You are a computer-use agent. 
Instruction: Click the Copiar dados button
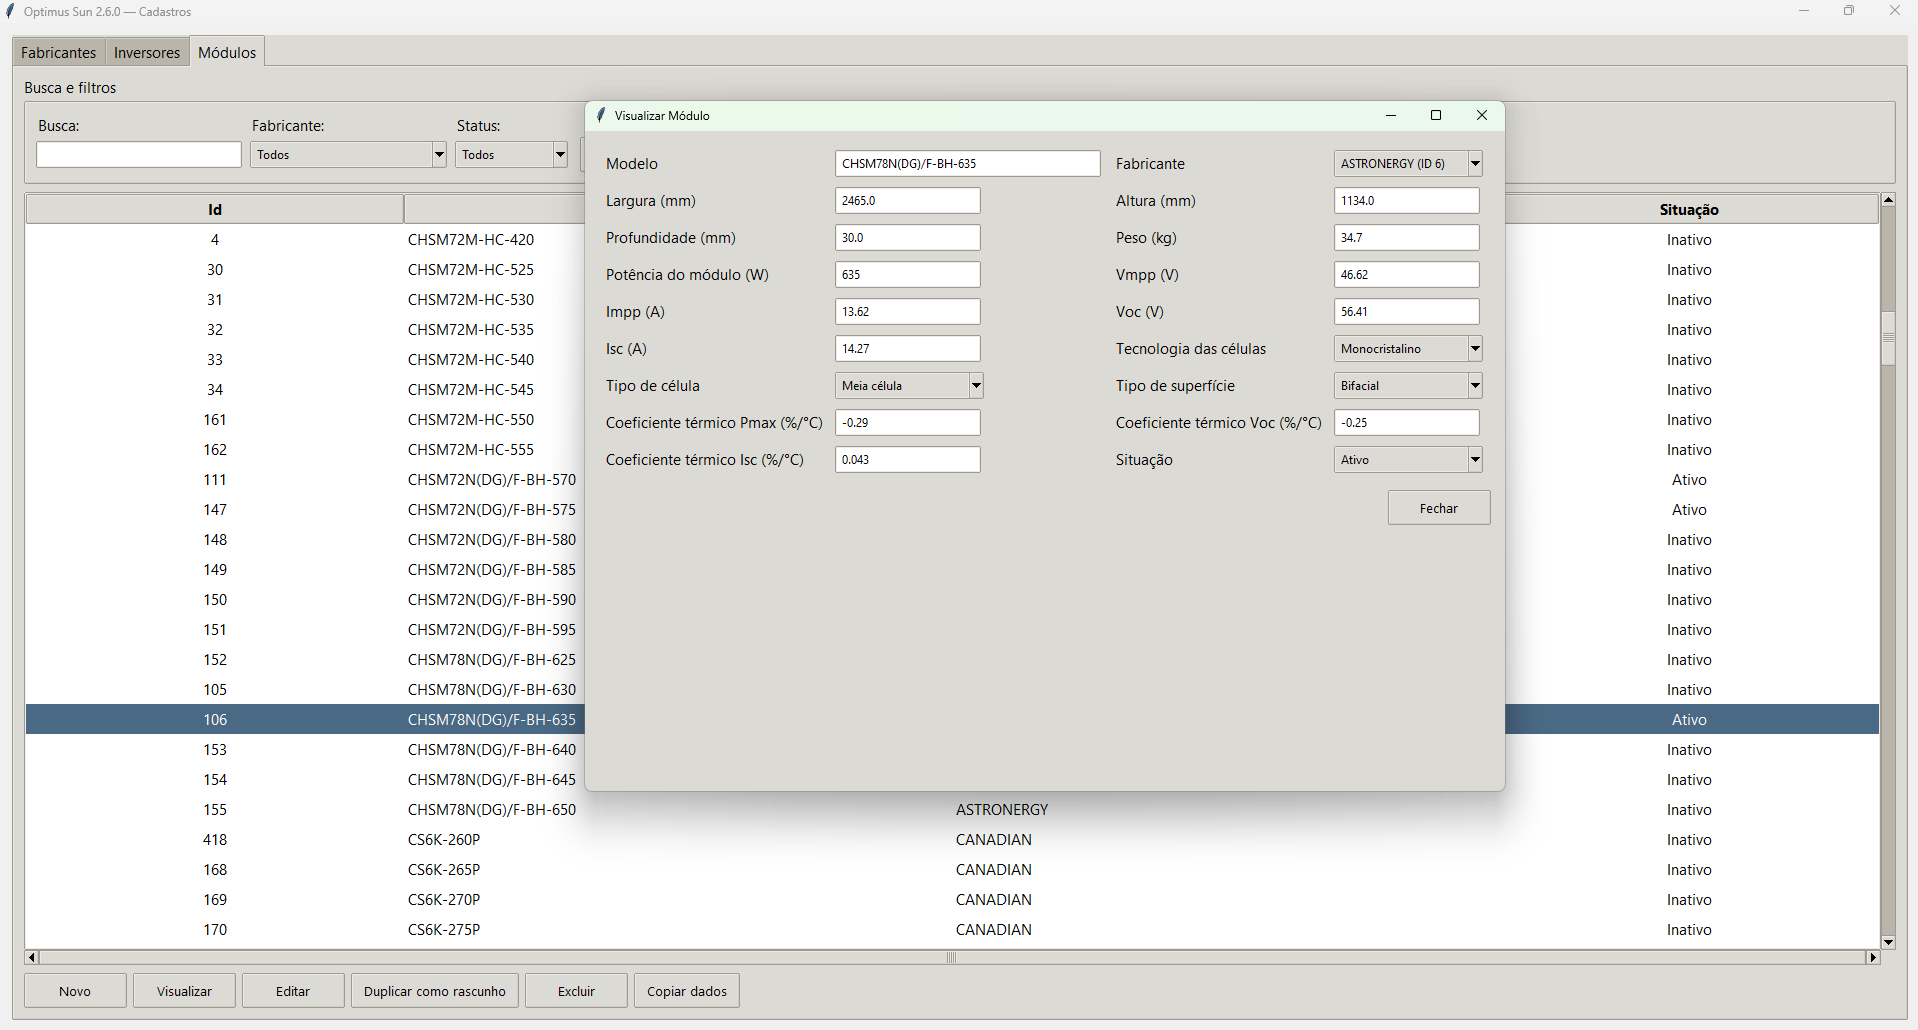pos(687,991)
